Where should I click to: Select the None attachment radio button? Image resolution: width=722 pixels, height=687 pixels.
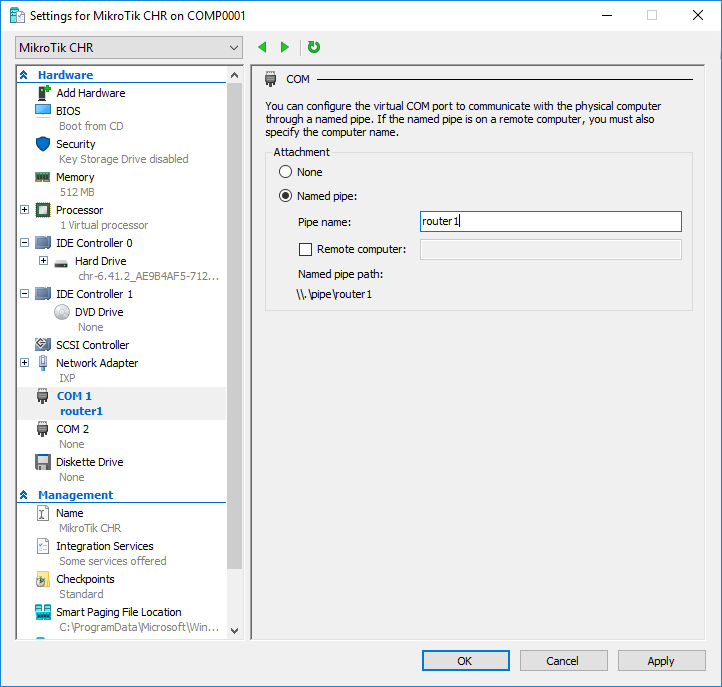point(286,172)
